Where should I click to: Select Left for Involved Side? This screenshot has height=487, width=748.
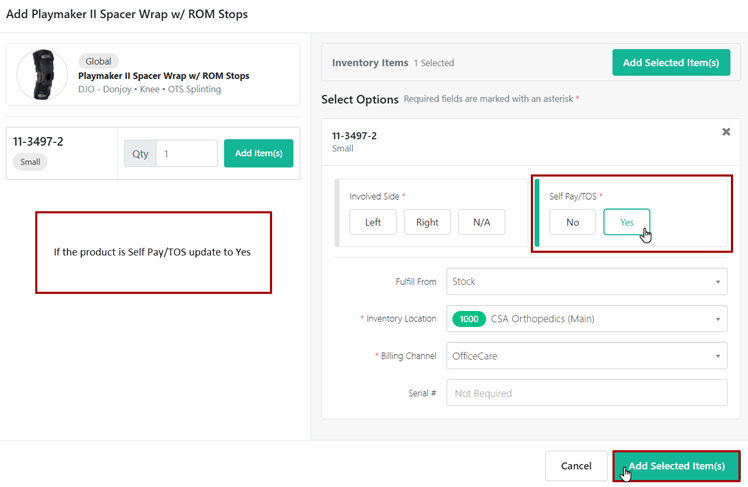[x=372, y=222]
